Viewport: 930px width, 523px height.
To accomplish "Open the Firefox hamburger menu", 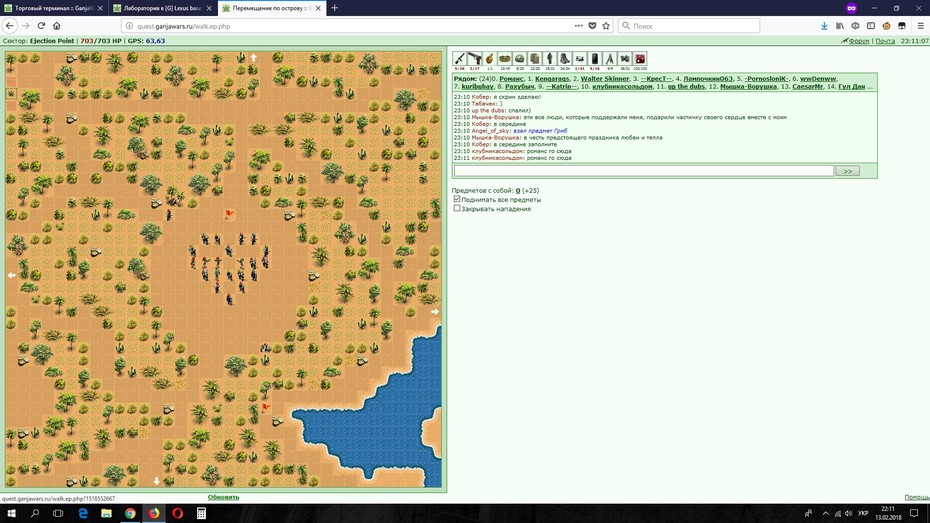I will [920, 25].
